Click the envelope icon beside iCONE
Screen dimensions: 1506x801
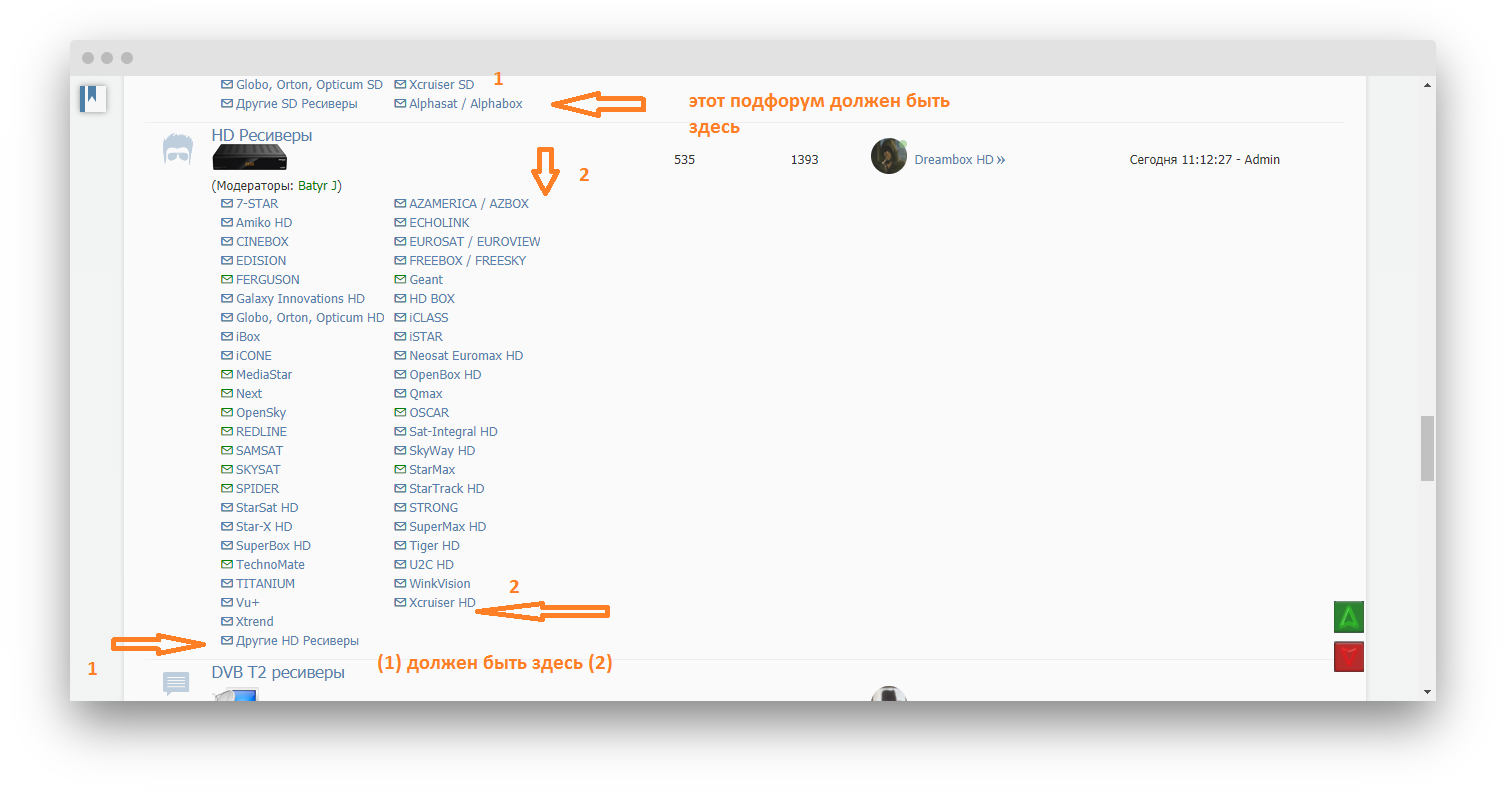point(227,356)
